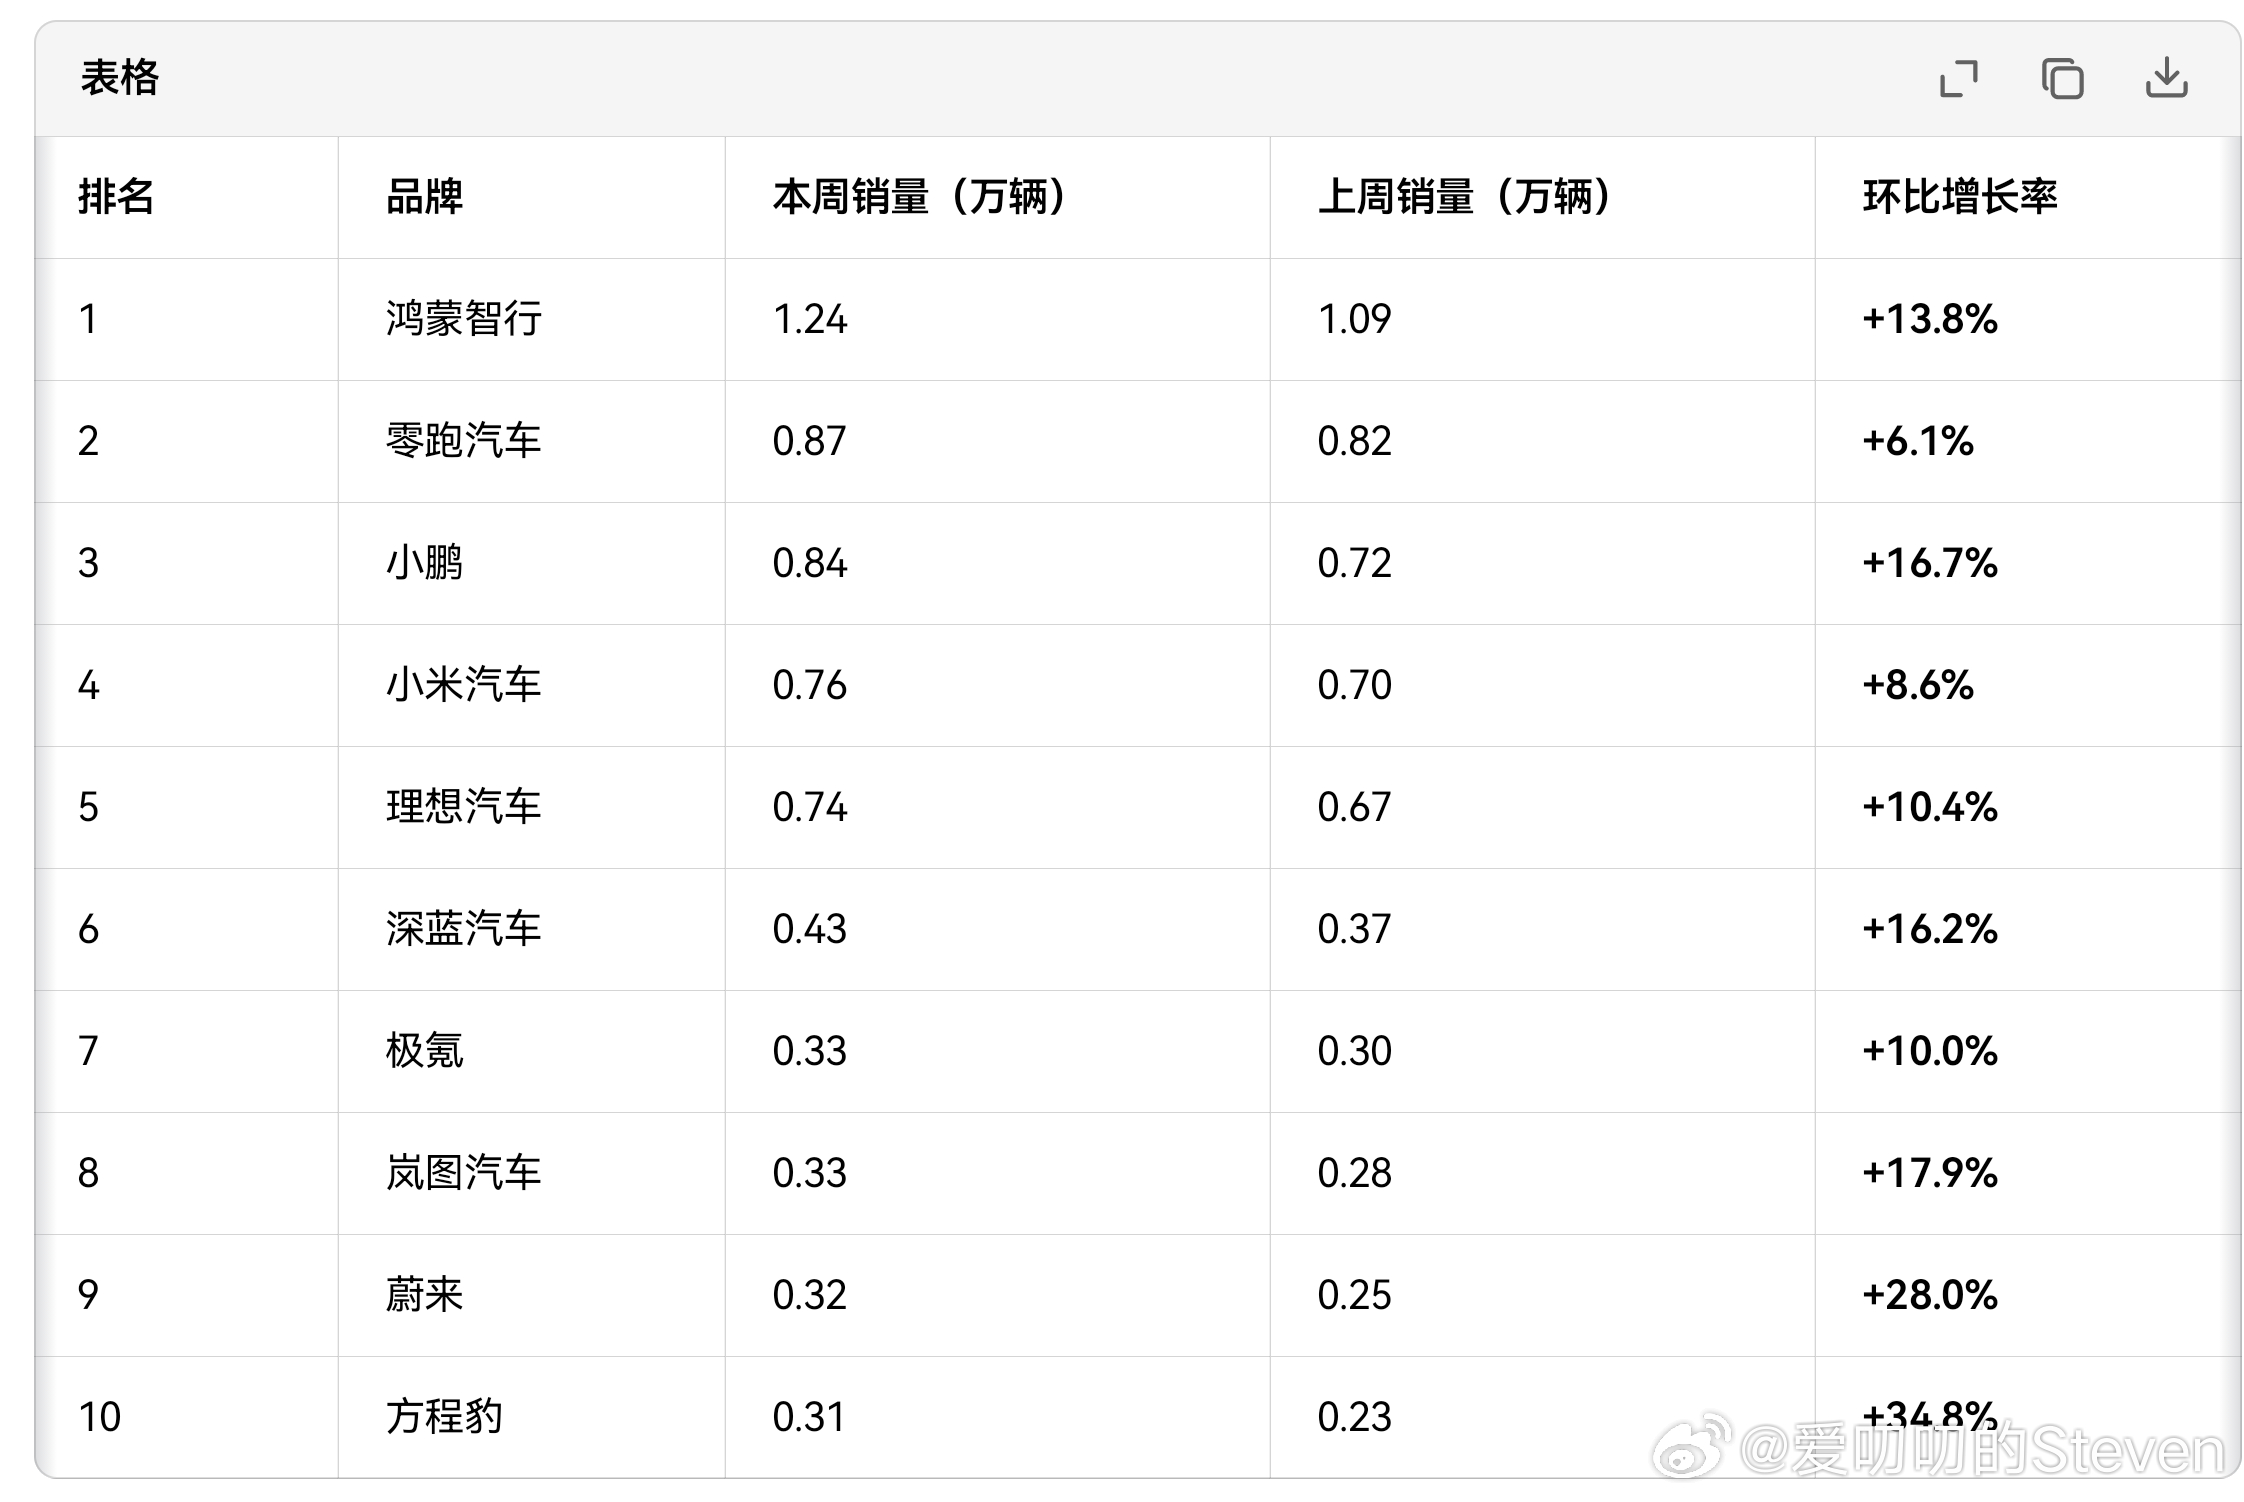Click the 0.70 last week value
2244x1502 pixels.
tap(1355, 685)
